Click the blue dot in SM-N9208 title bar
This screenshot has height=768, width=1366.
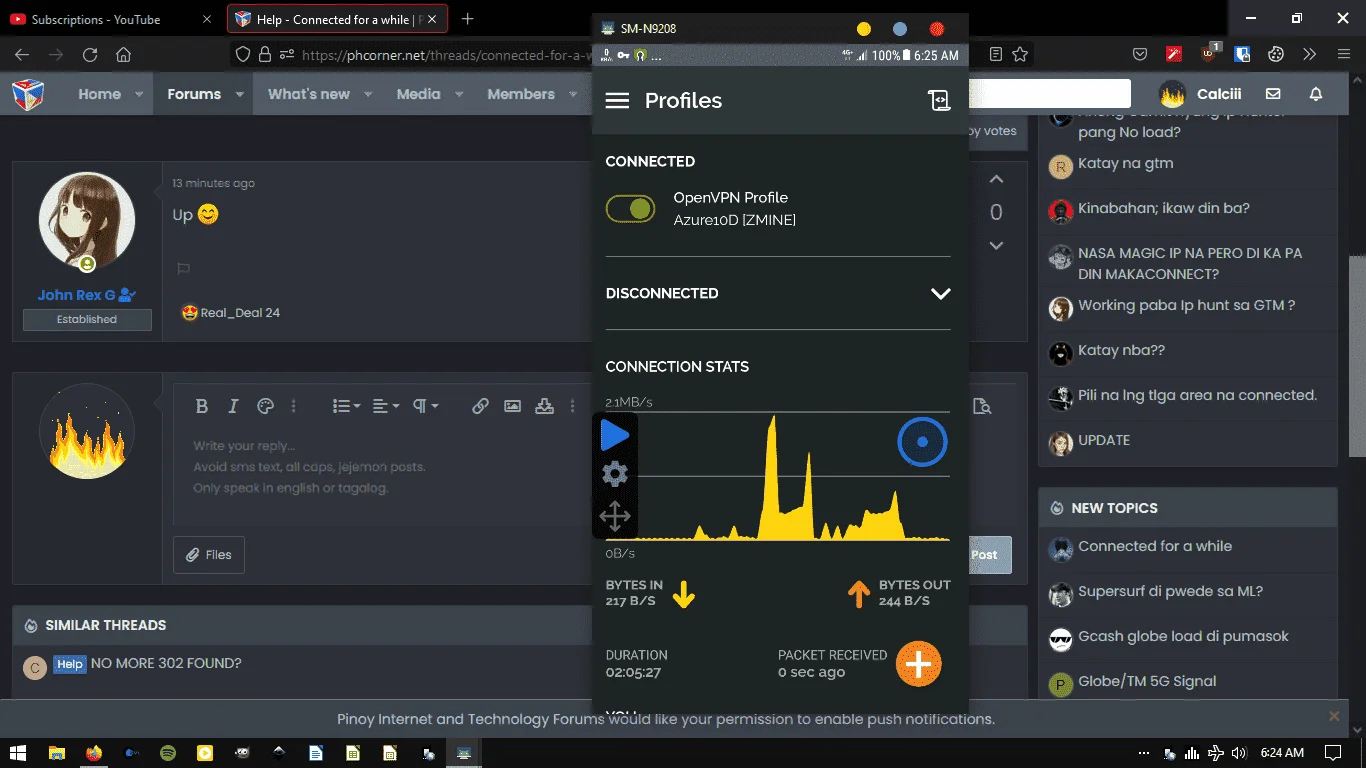900,29
